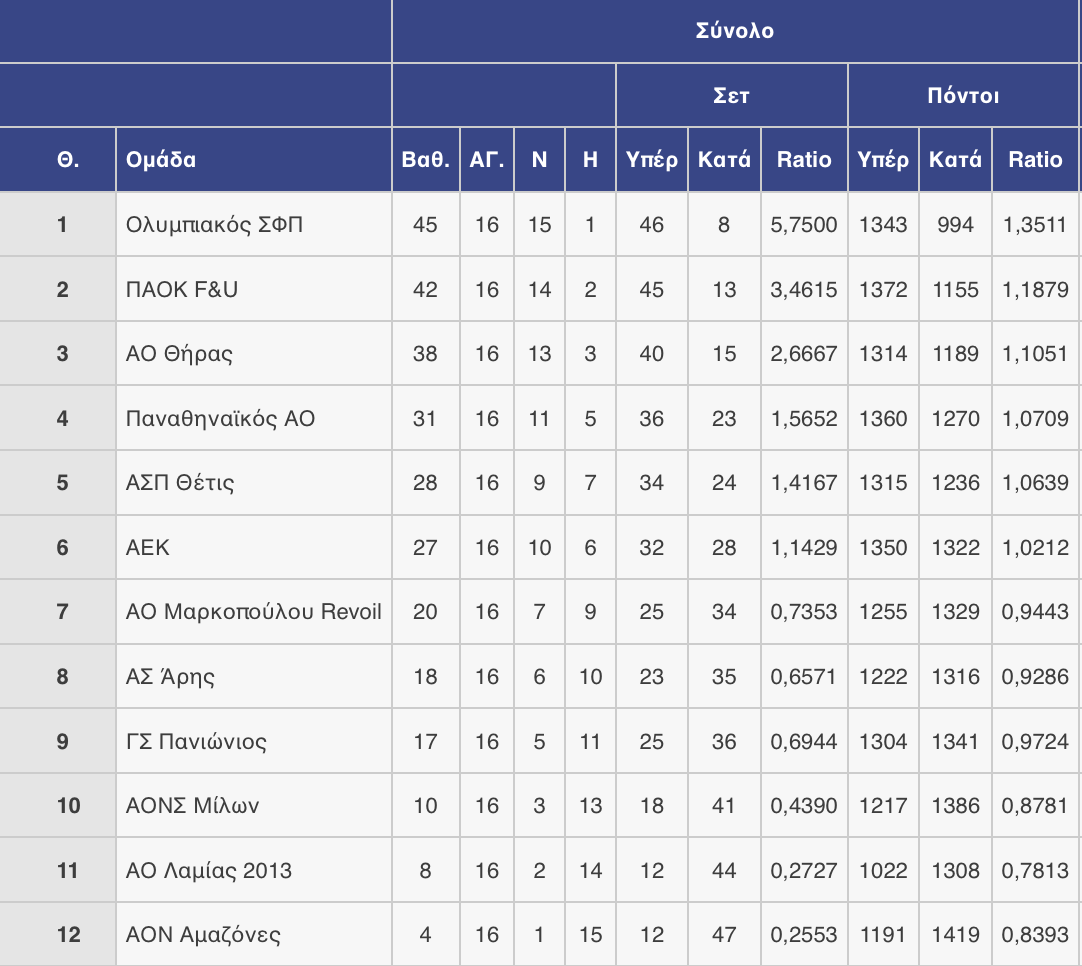Click the set ratio 0,2727

(x=804, y=870)
